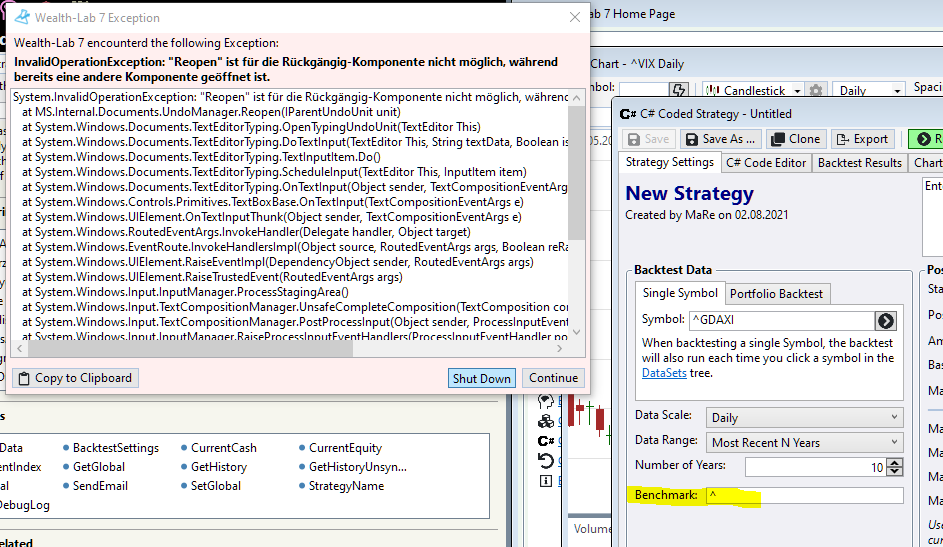943x547 pixels.
Task: Click the Shut Down button
Action: pyautogui.click(x=482, y=378)
